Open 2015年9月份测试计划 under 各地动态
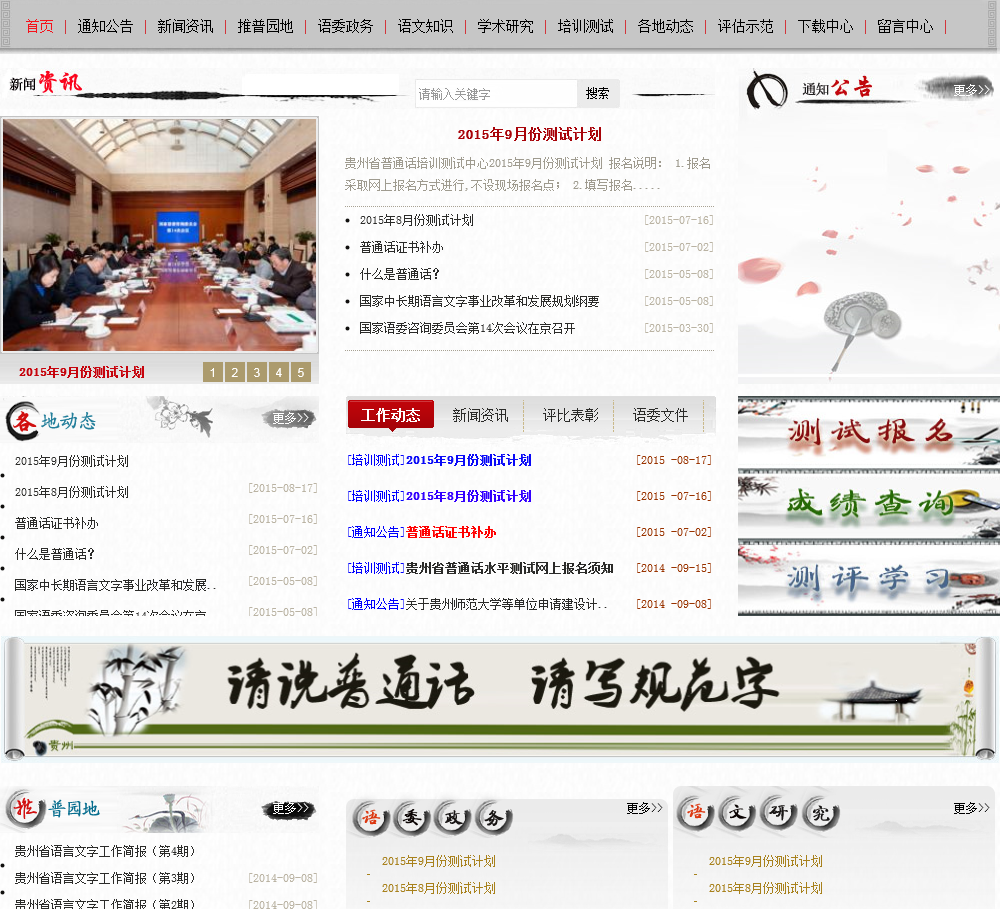The image size is (1000, 909). coord(71,461)
